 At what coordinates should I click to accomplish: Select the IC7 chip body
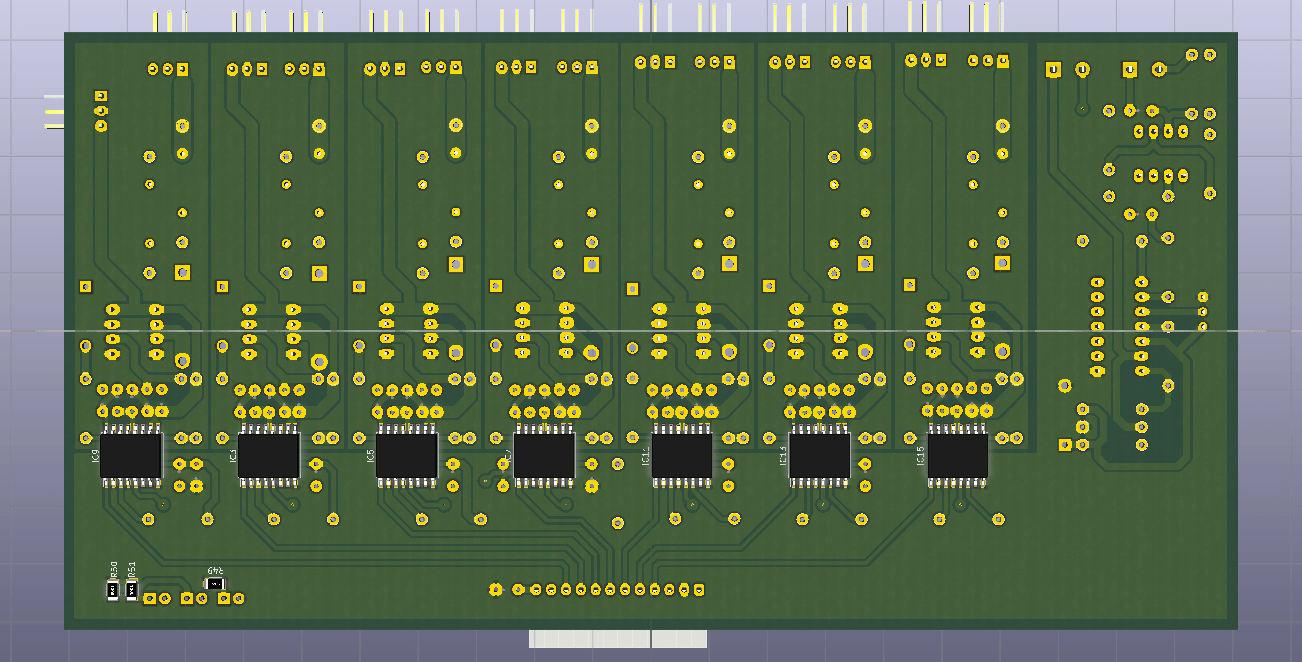pos(544,455)
